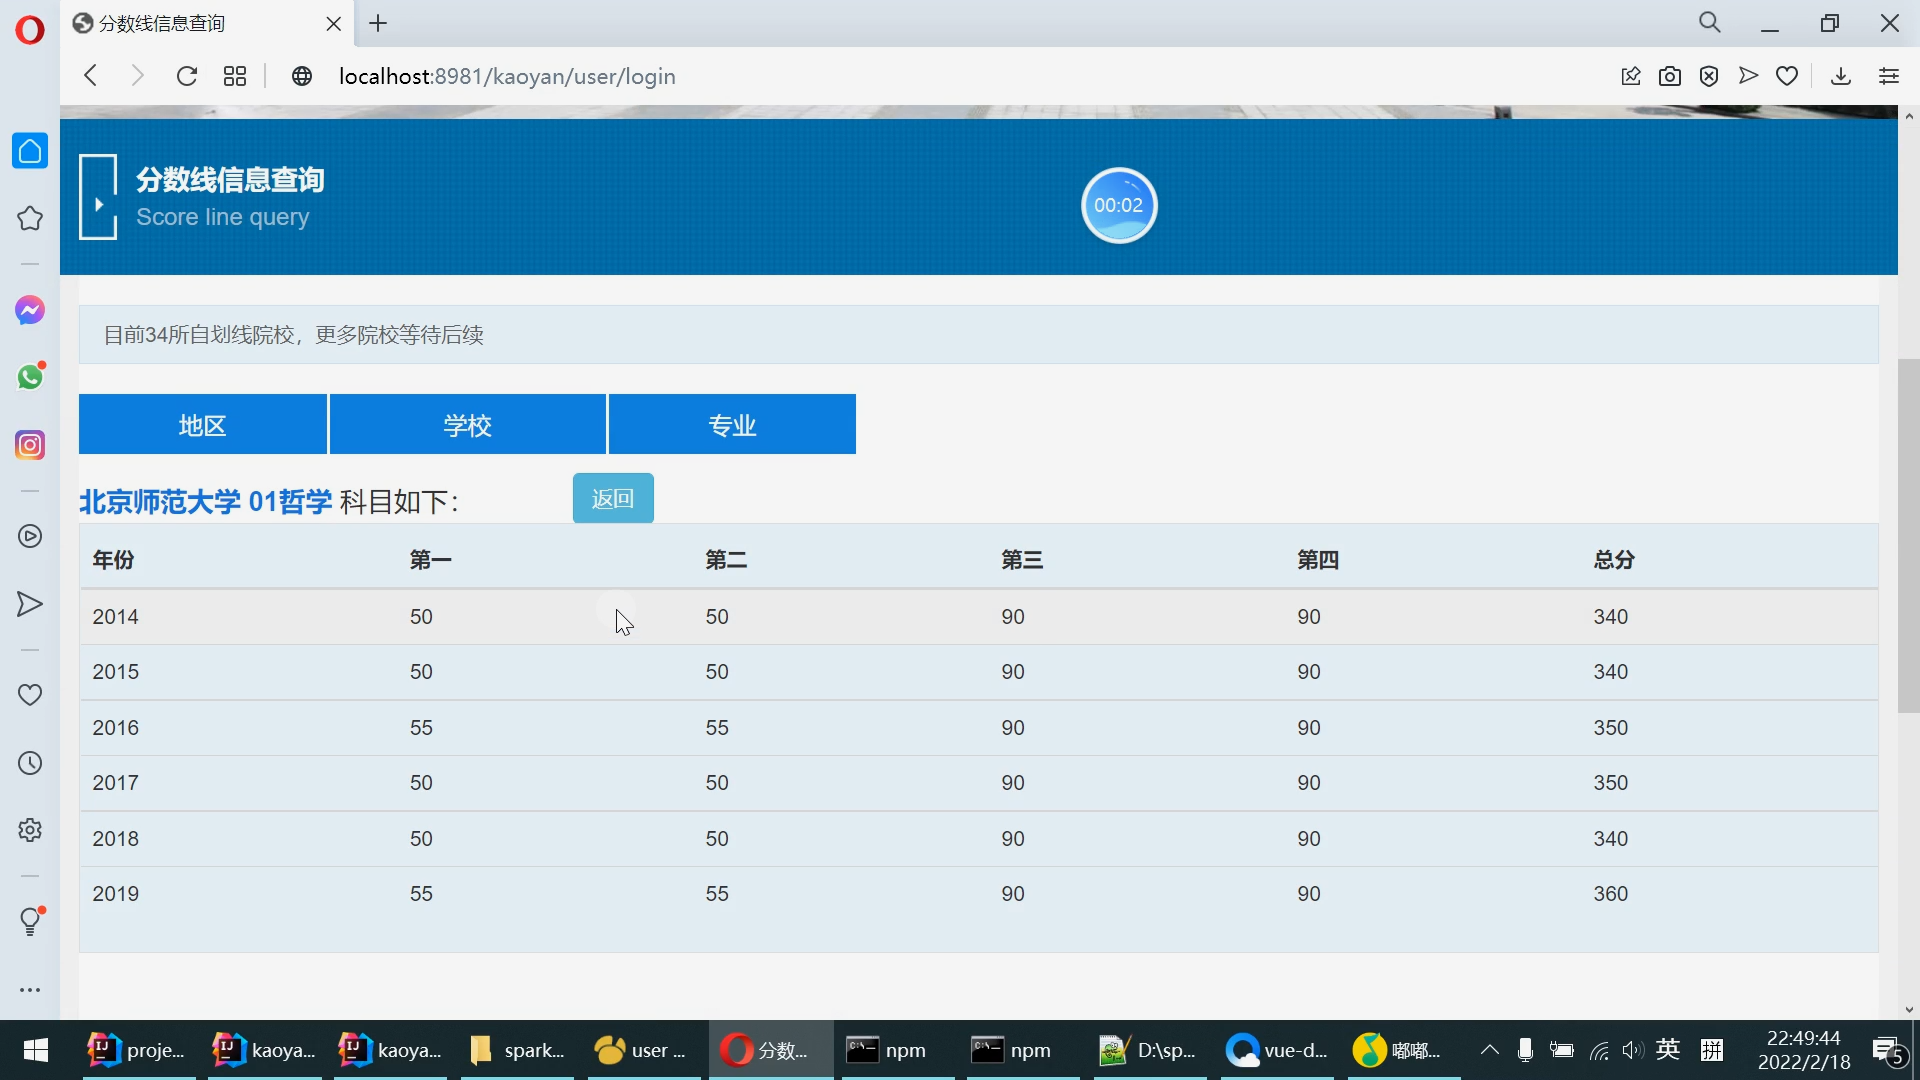
Task: Open bookmarks star in sidebar
Action: [x=30, y=218]
